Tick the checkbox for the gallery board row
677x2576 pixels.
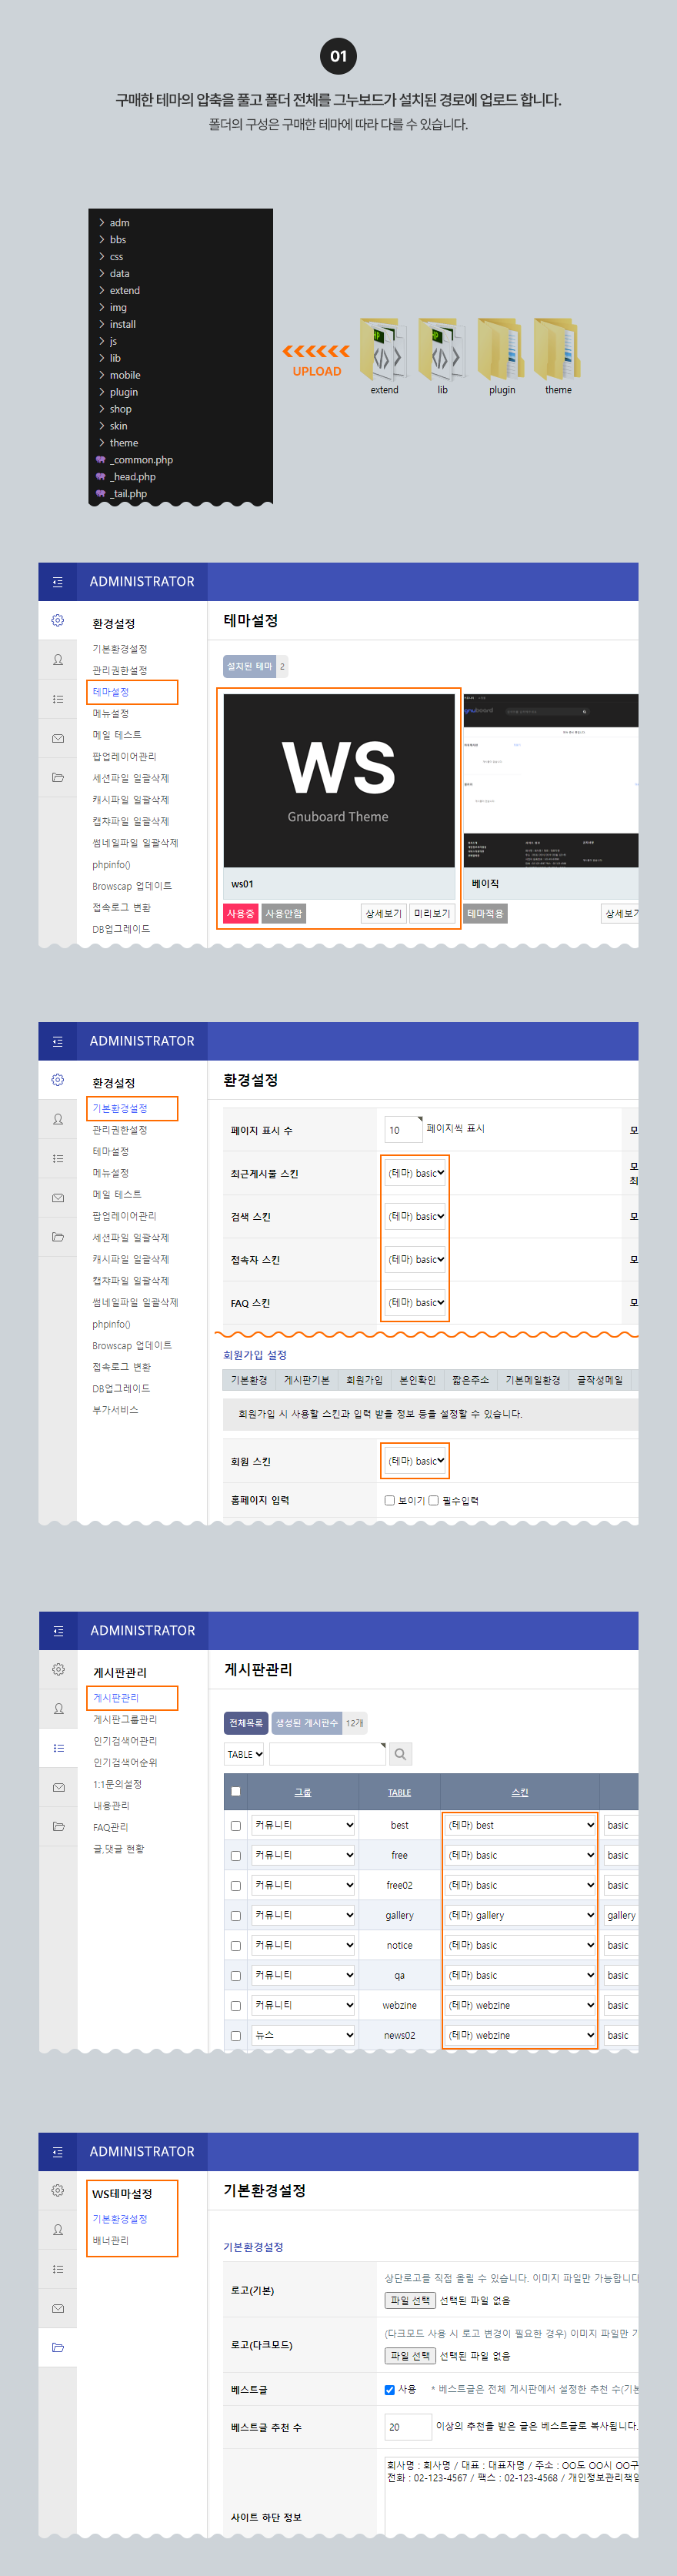point(236,1916)
